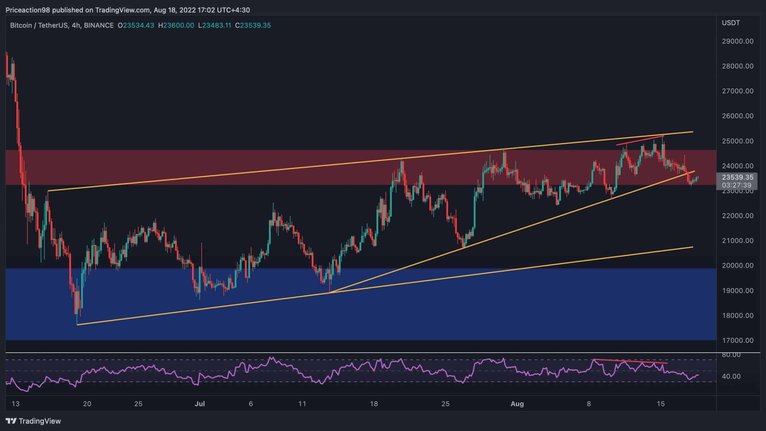Click the 25000.00 price axis label
Screen dimensions: 766x431
click(737, 141)
